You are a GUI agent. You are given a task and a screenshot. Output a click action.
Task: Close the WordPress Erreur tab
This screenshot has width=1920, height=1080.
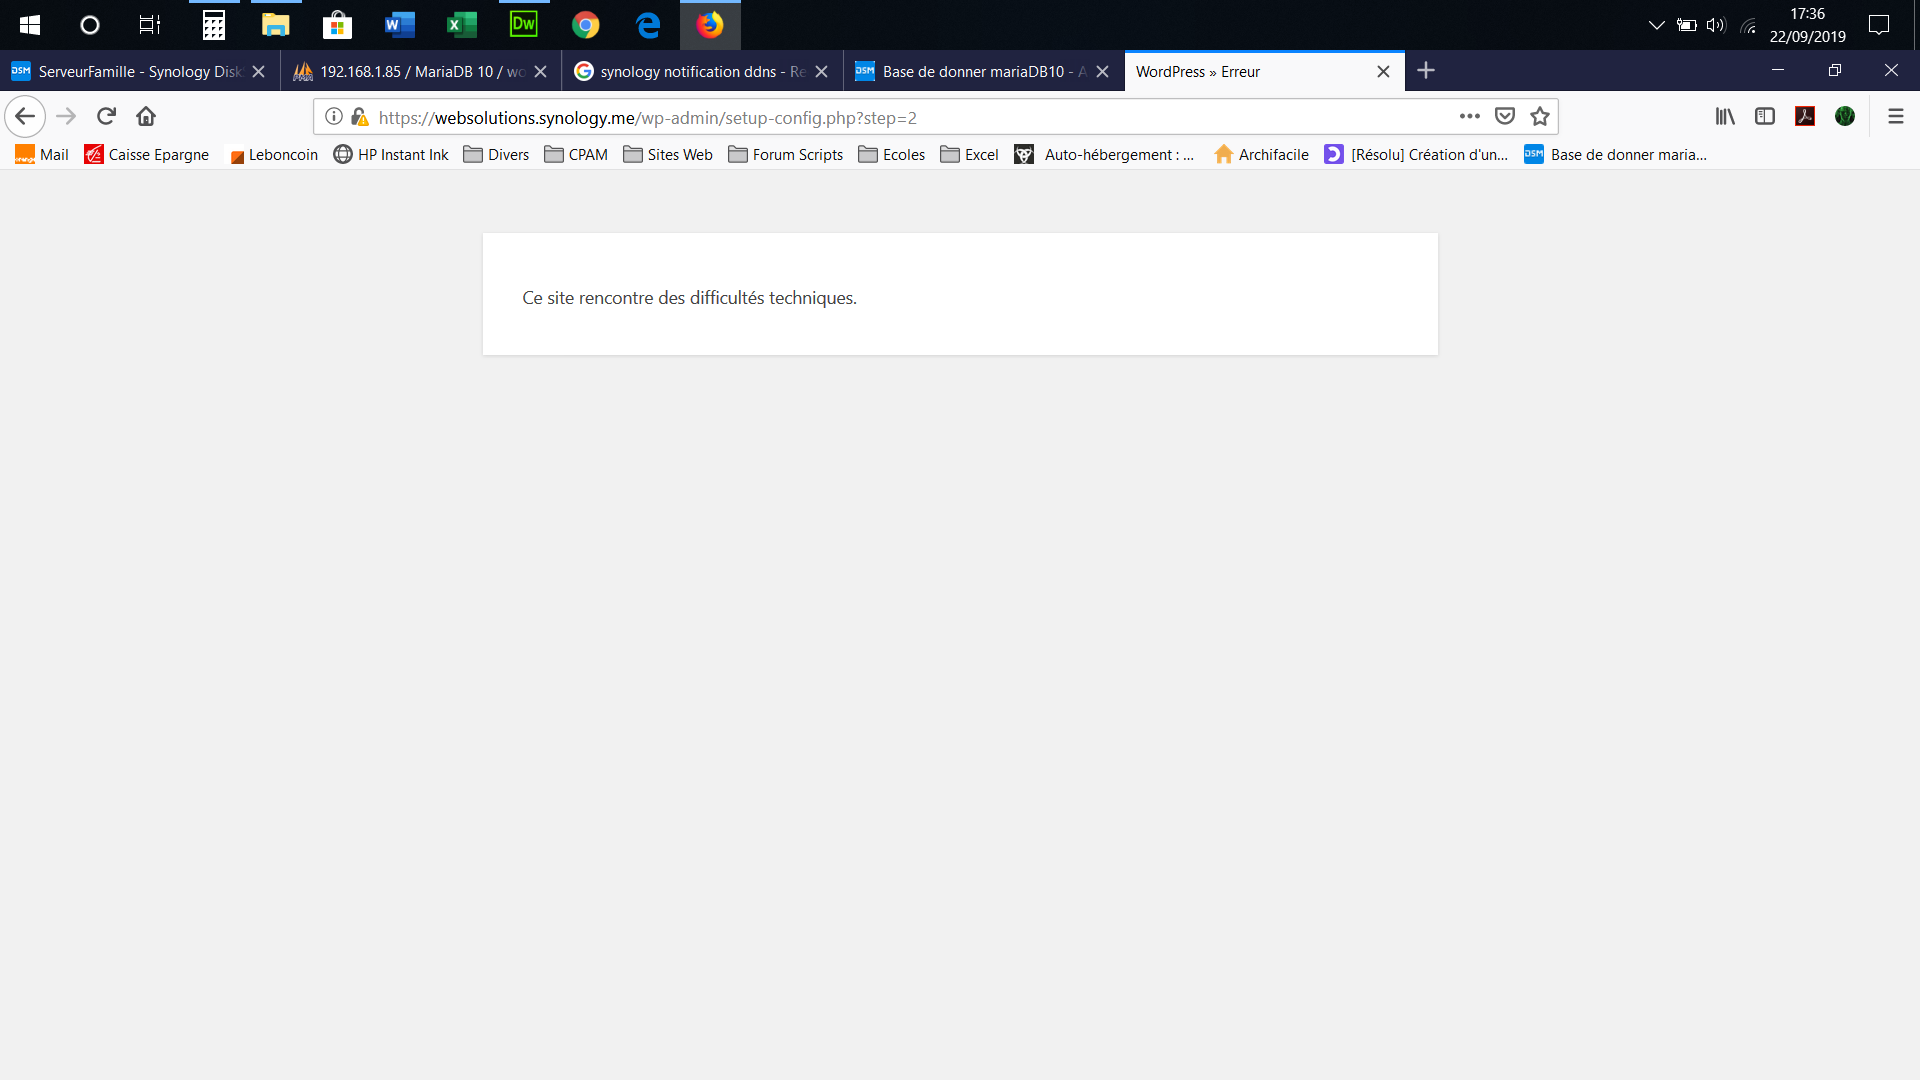point(1383,71)
